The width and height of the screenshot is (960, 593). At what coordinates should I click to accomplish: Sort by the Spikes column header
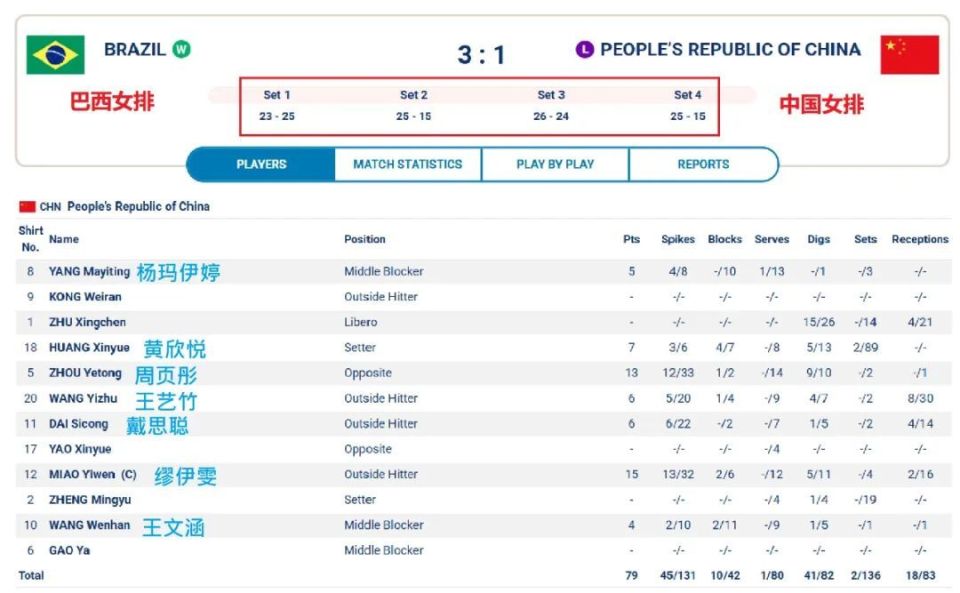pyautogui.click(x=678, y=239)
